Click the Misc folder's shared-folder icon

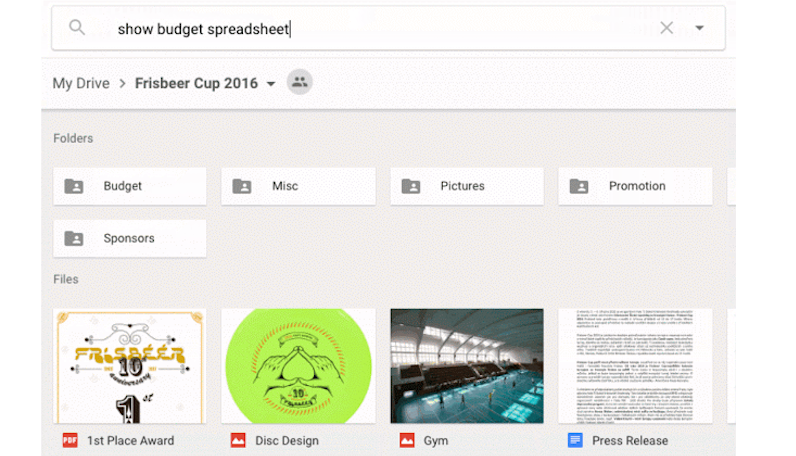tap(242, 186)
